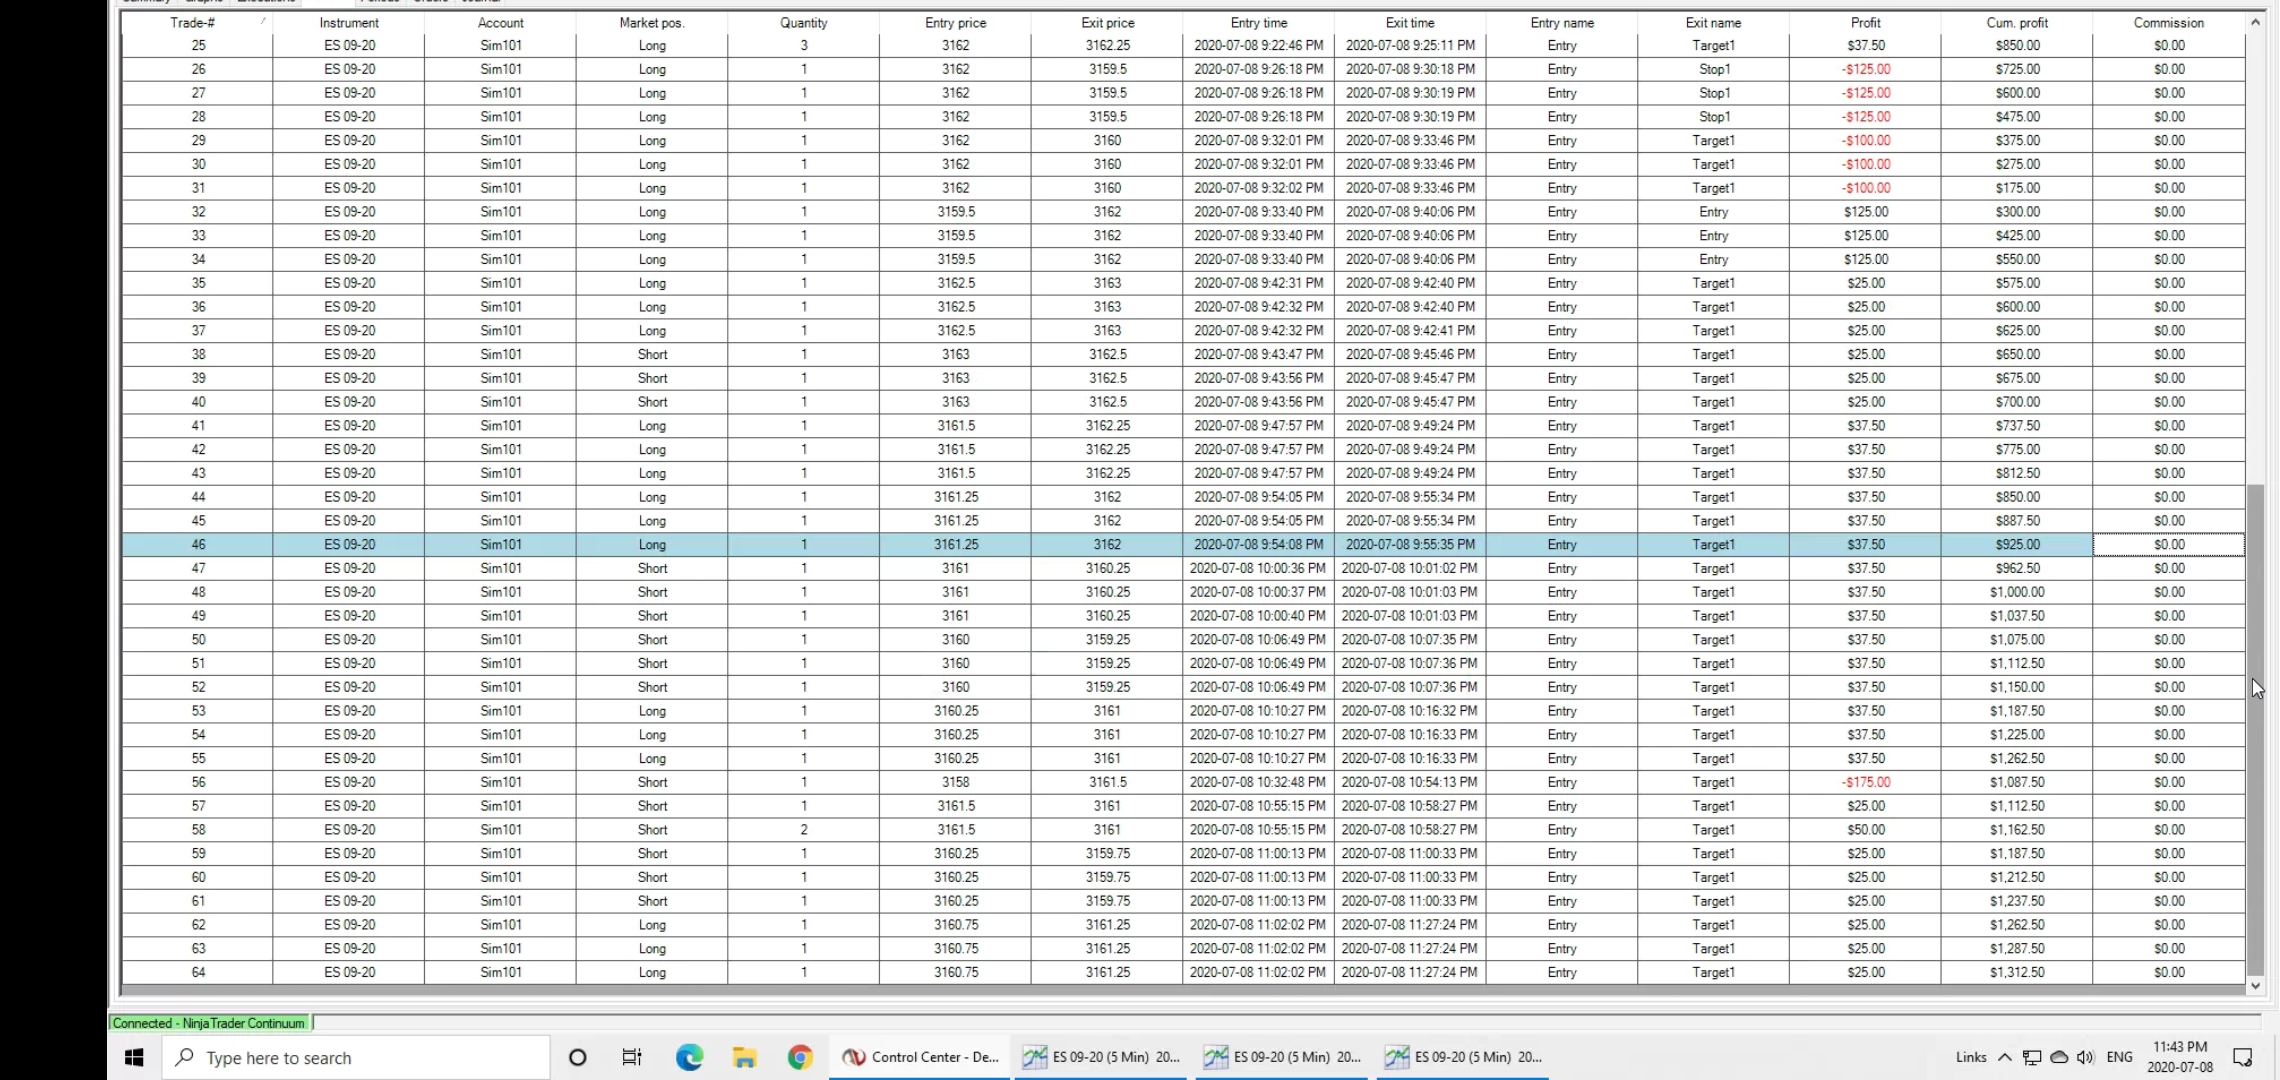
Task: Expand hidden system tray icons chevron
Action: tap(2005, 1057)
